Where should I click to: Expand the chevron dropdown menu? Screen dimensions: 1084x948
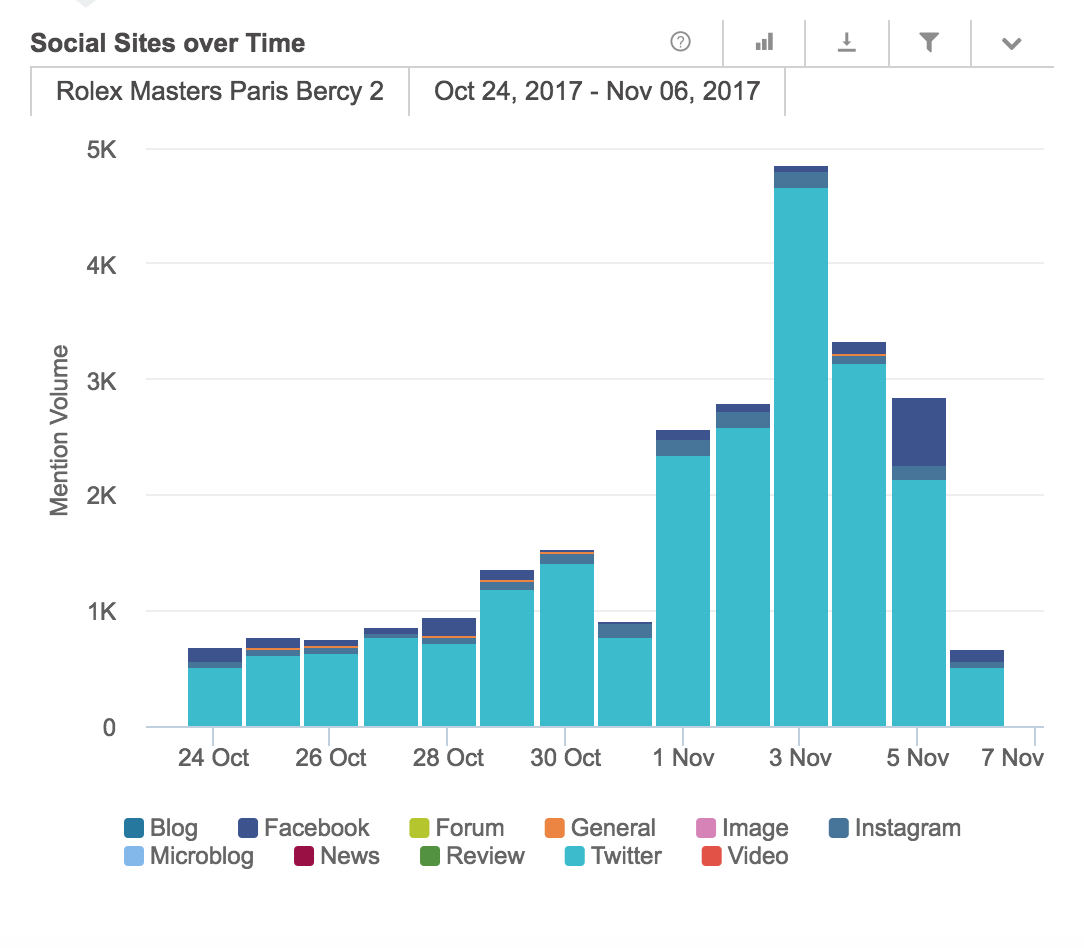[x=1012, y=43]
